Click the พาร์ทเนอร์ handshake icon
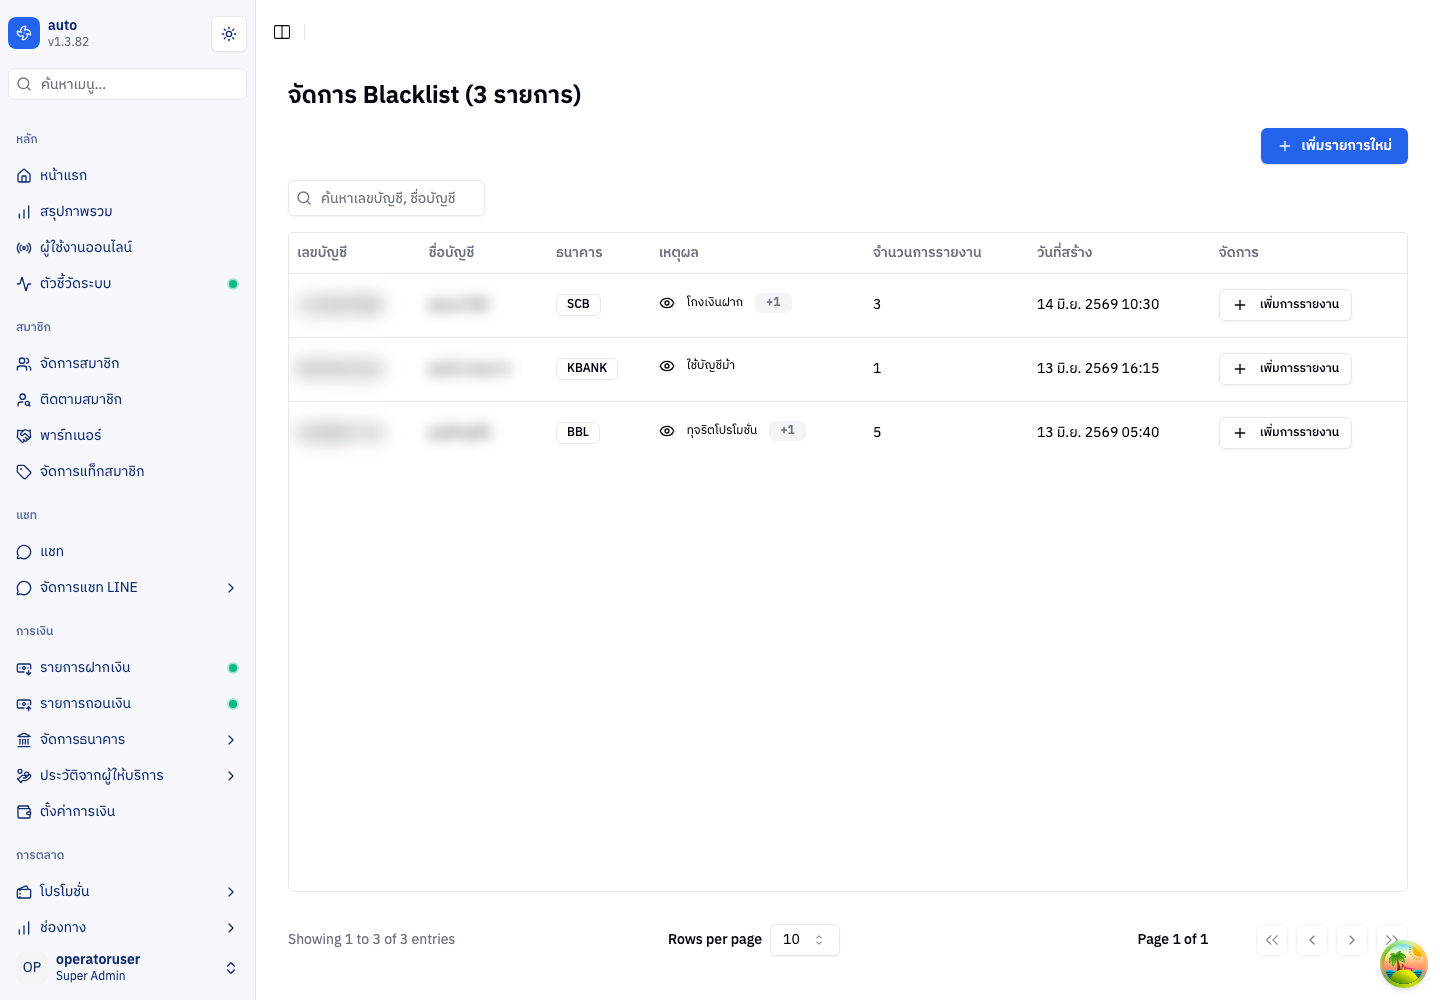Screen dimensions: 1440x1000 (24, 435)
